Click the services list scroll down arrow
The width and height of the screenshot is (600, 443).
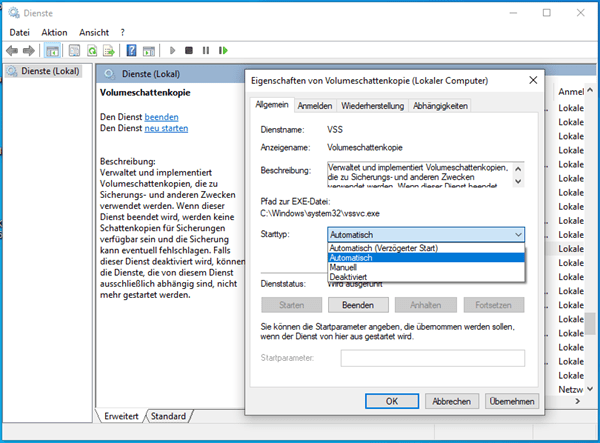[590, 389]
